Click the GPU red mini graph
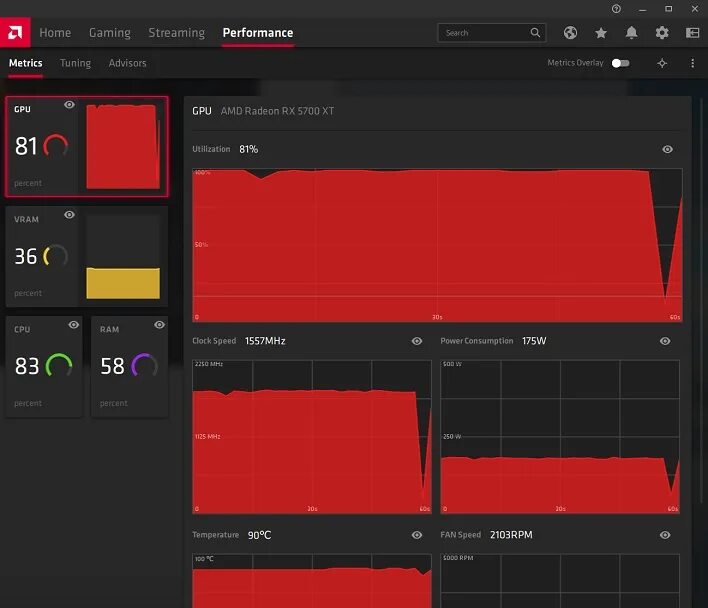The height and width of the screenshot is (608, 708). click(x=123, y=147)
